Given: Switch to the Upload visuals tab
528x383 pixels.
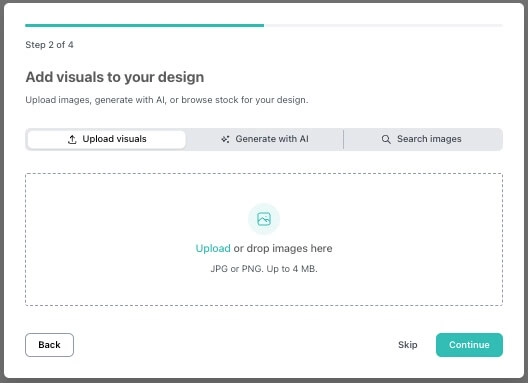Looking at the screenshot, I should tap(106, 139).
